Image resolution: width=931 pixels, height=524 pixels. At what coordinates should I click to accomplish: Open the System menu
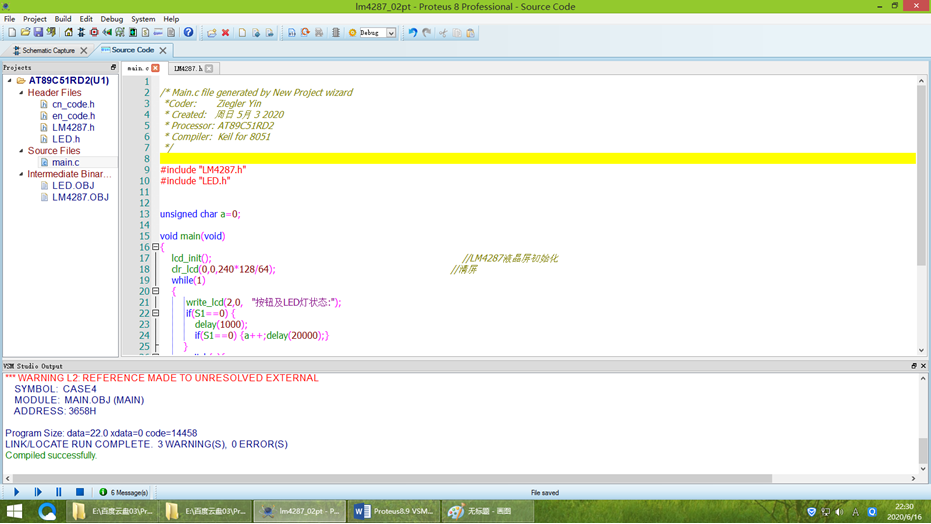(143, 19)
